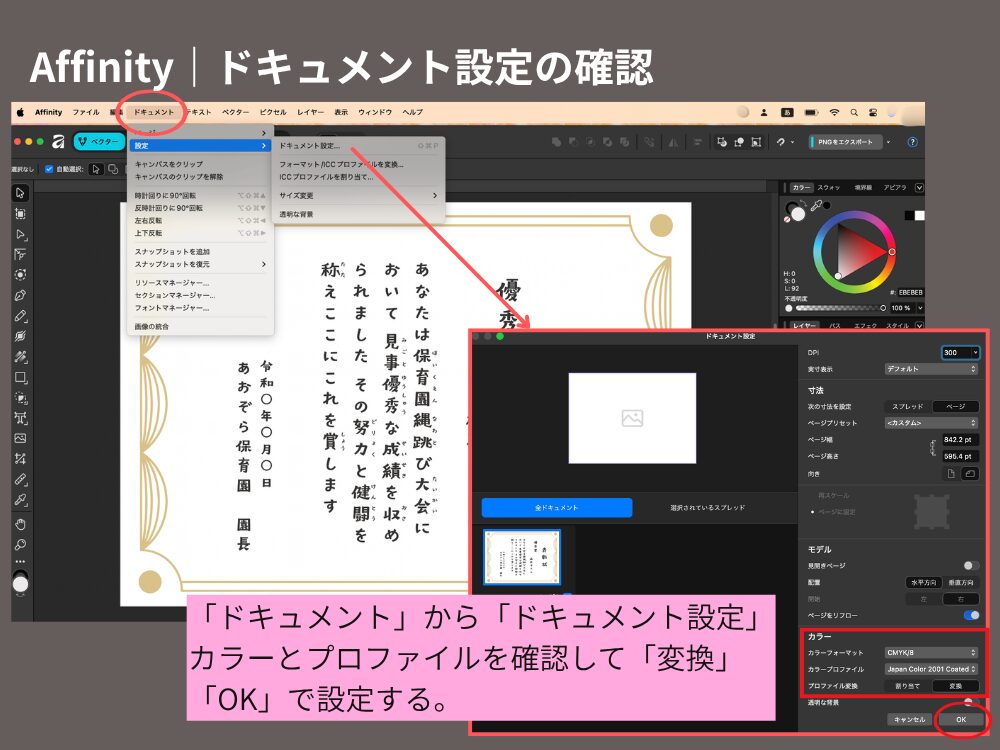Open the Apple menu

pos(20,112)
